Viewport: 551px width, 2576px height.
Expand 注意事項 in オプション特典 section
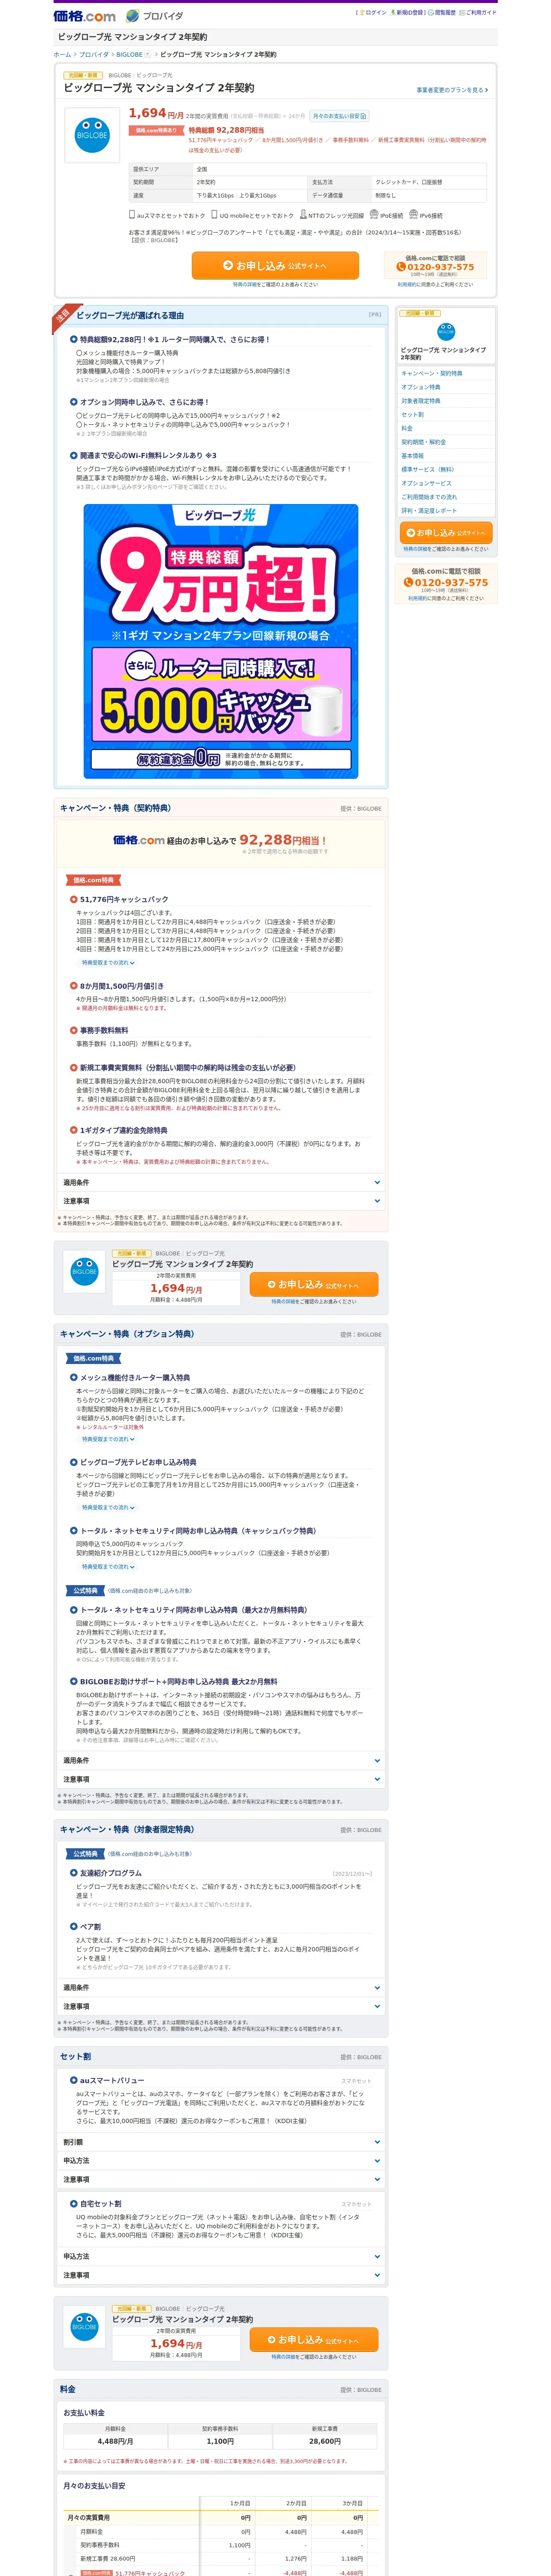click(x=220, y=1779)
